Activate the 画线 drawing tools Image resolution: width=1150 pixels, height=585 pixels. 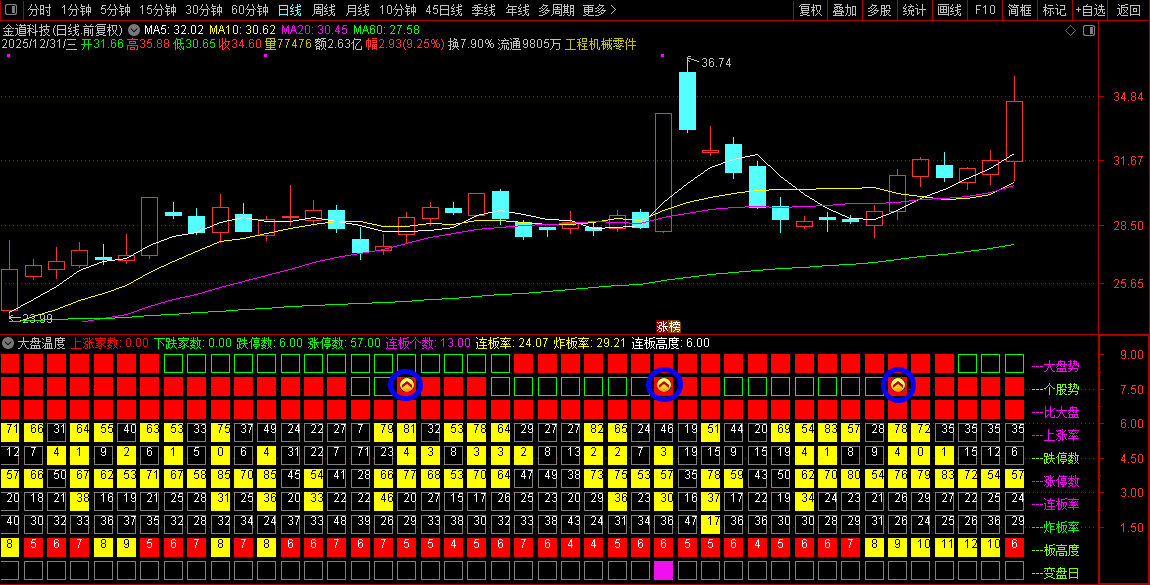click(949, 10)
